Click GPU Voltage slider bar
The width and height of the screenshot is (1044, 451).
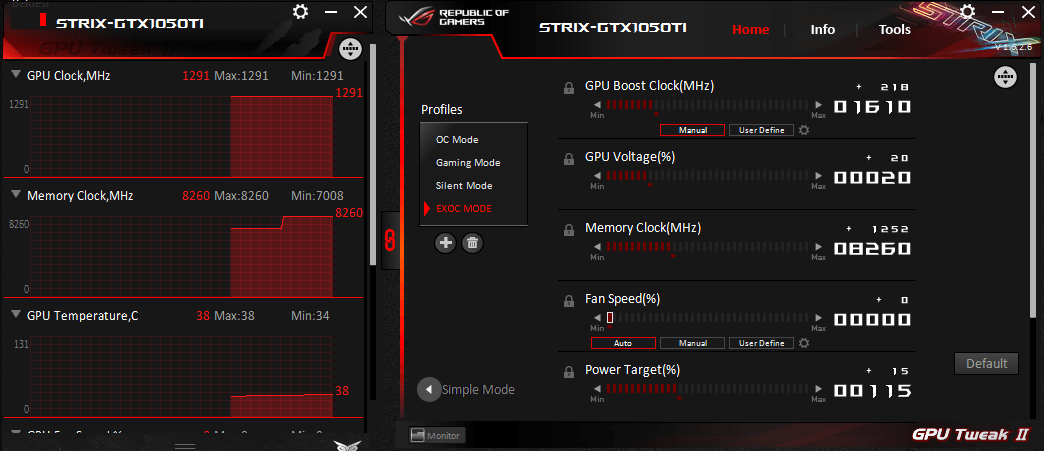(708, 176)
